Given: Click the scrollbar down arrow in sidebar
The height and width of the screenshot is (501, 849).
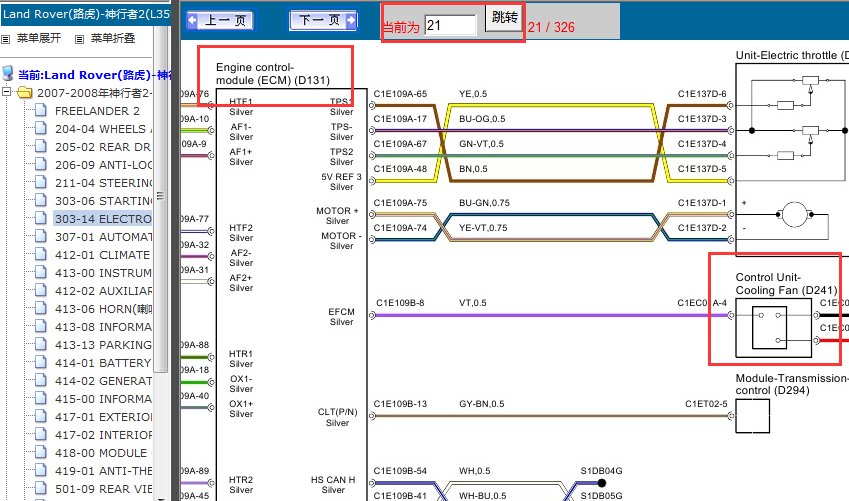Looking at the screenshot, I should [160, 497].
